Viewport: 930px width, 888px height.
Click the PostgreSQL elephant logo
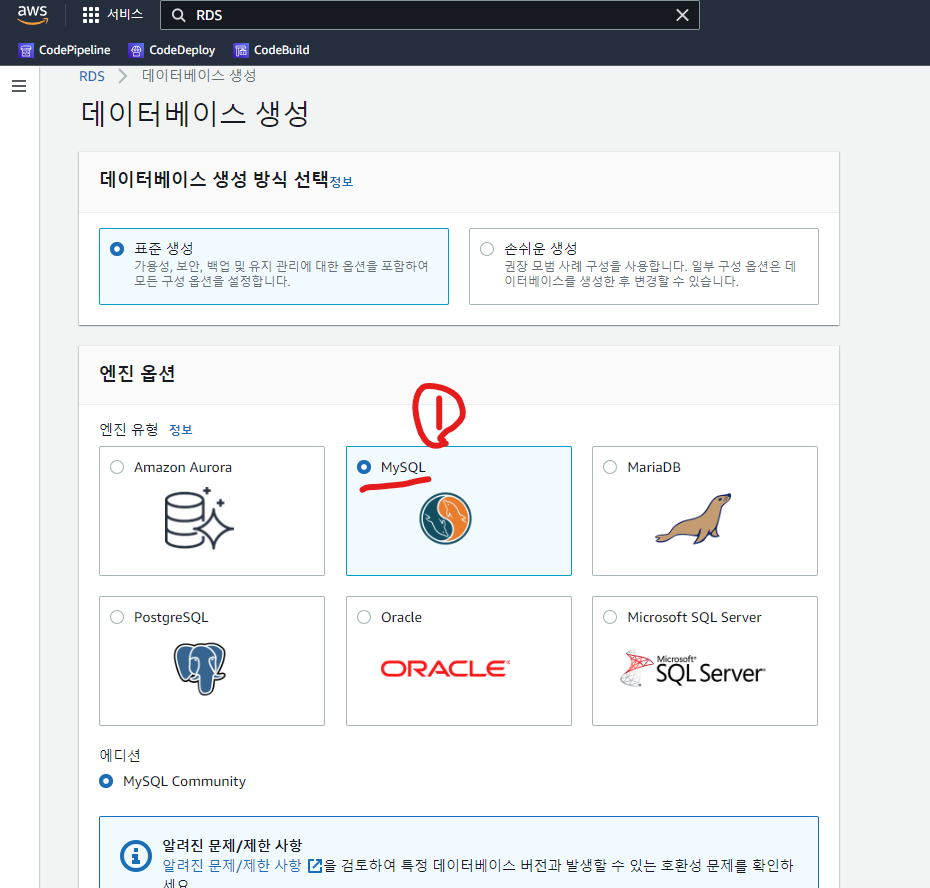(200, 668)
